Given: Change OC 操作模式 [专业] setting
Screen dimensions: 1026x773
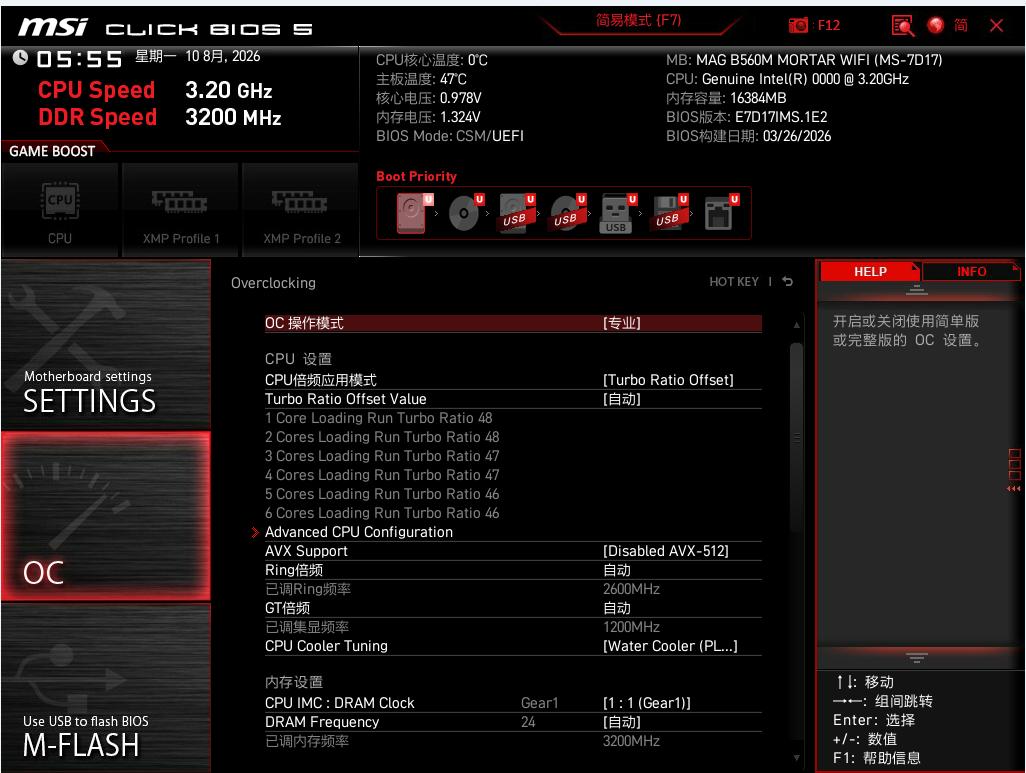Looking at the screenshot, I should (513, 323).
